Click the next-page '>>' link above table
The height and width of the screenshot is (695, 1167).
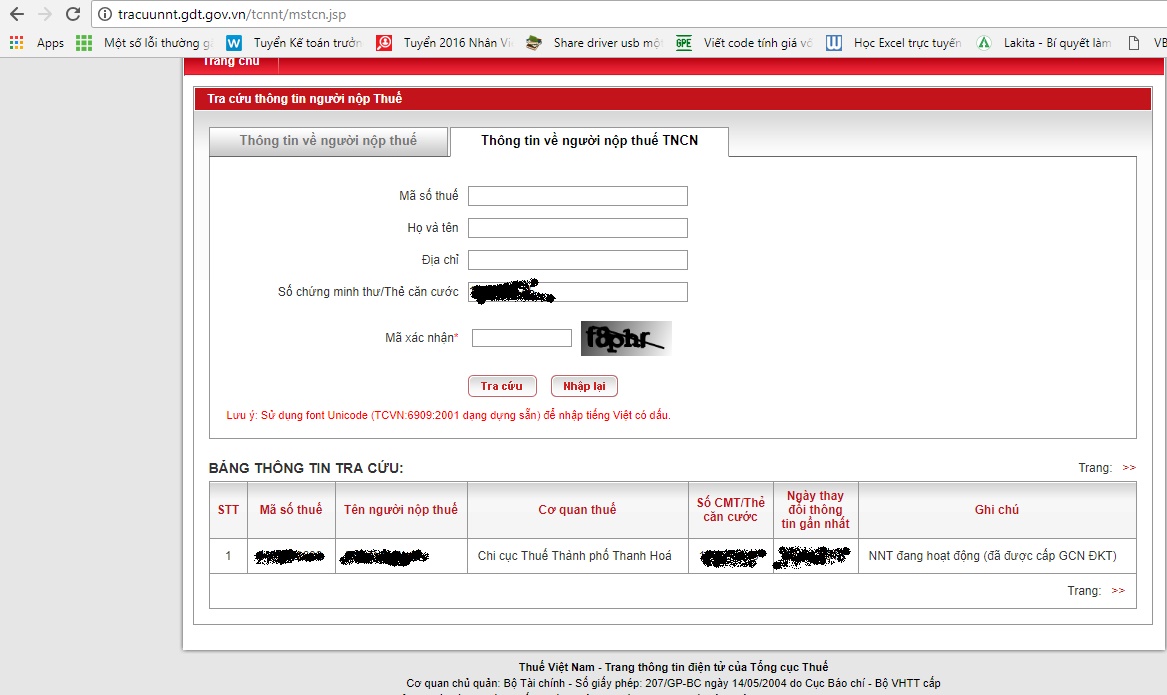(1129, 468)
